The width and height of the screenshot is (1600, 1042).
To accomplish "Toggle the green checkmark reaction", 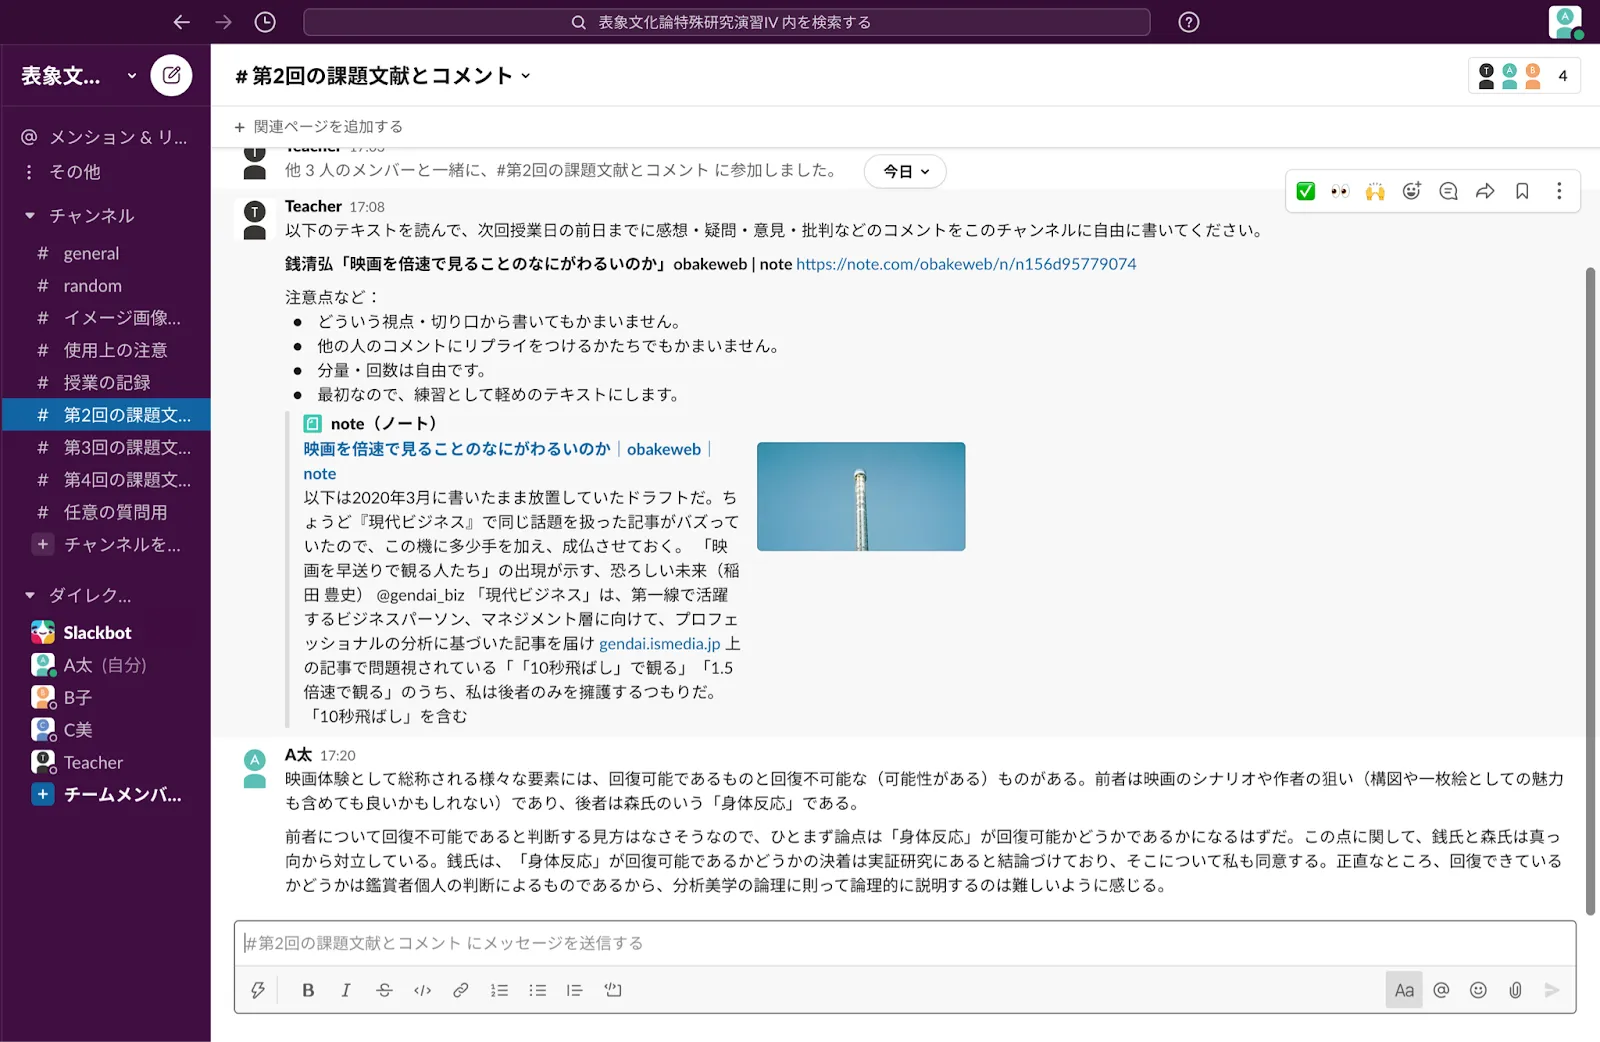I will 1305,191.
